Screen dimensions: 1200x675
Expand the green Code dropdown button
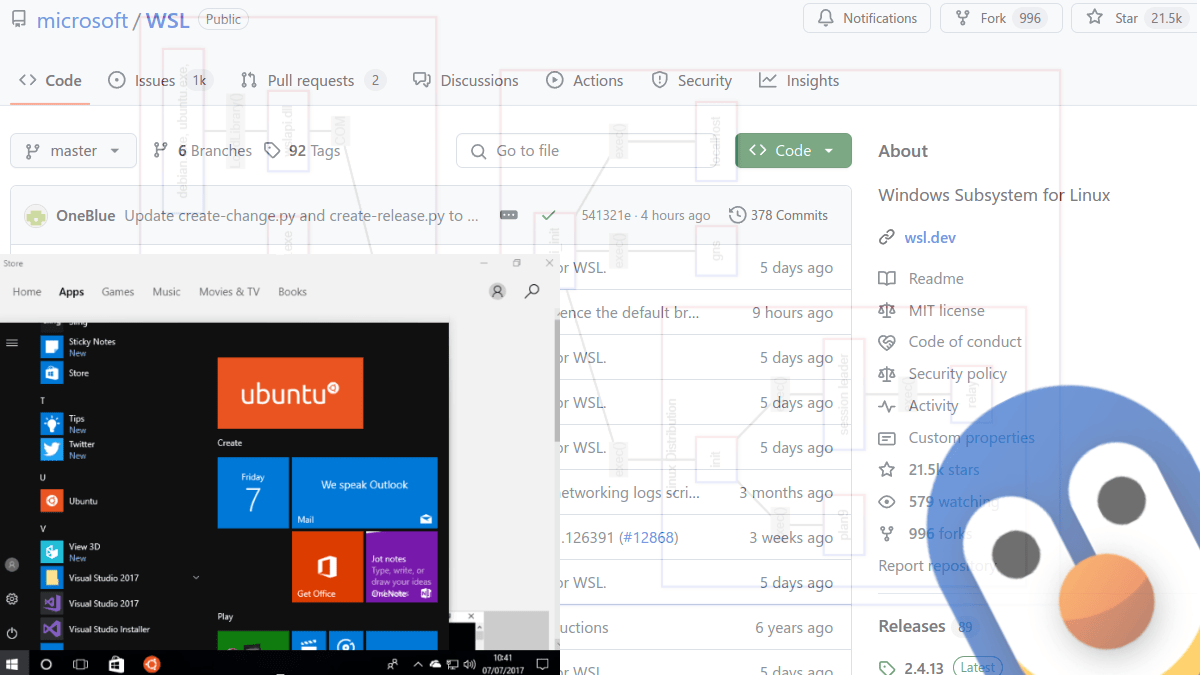click(x=793, y=151)
